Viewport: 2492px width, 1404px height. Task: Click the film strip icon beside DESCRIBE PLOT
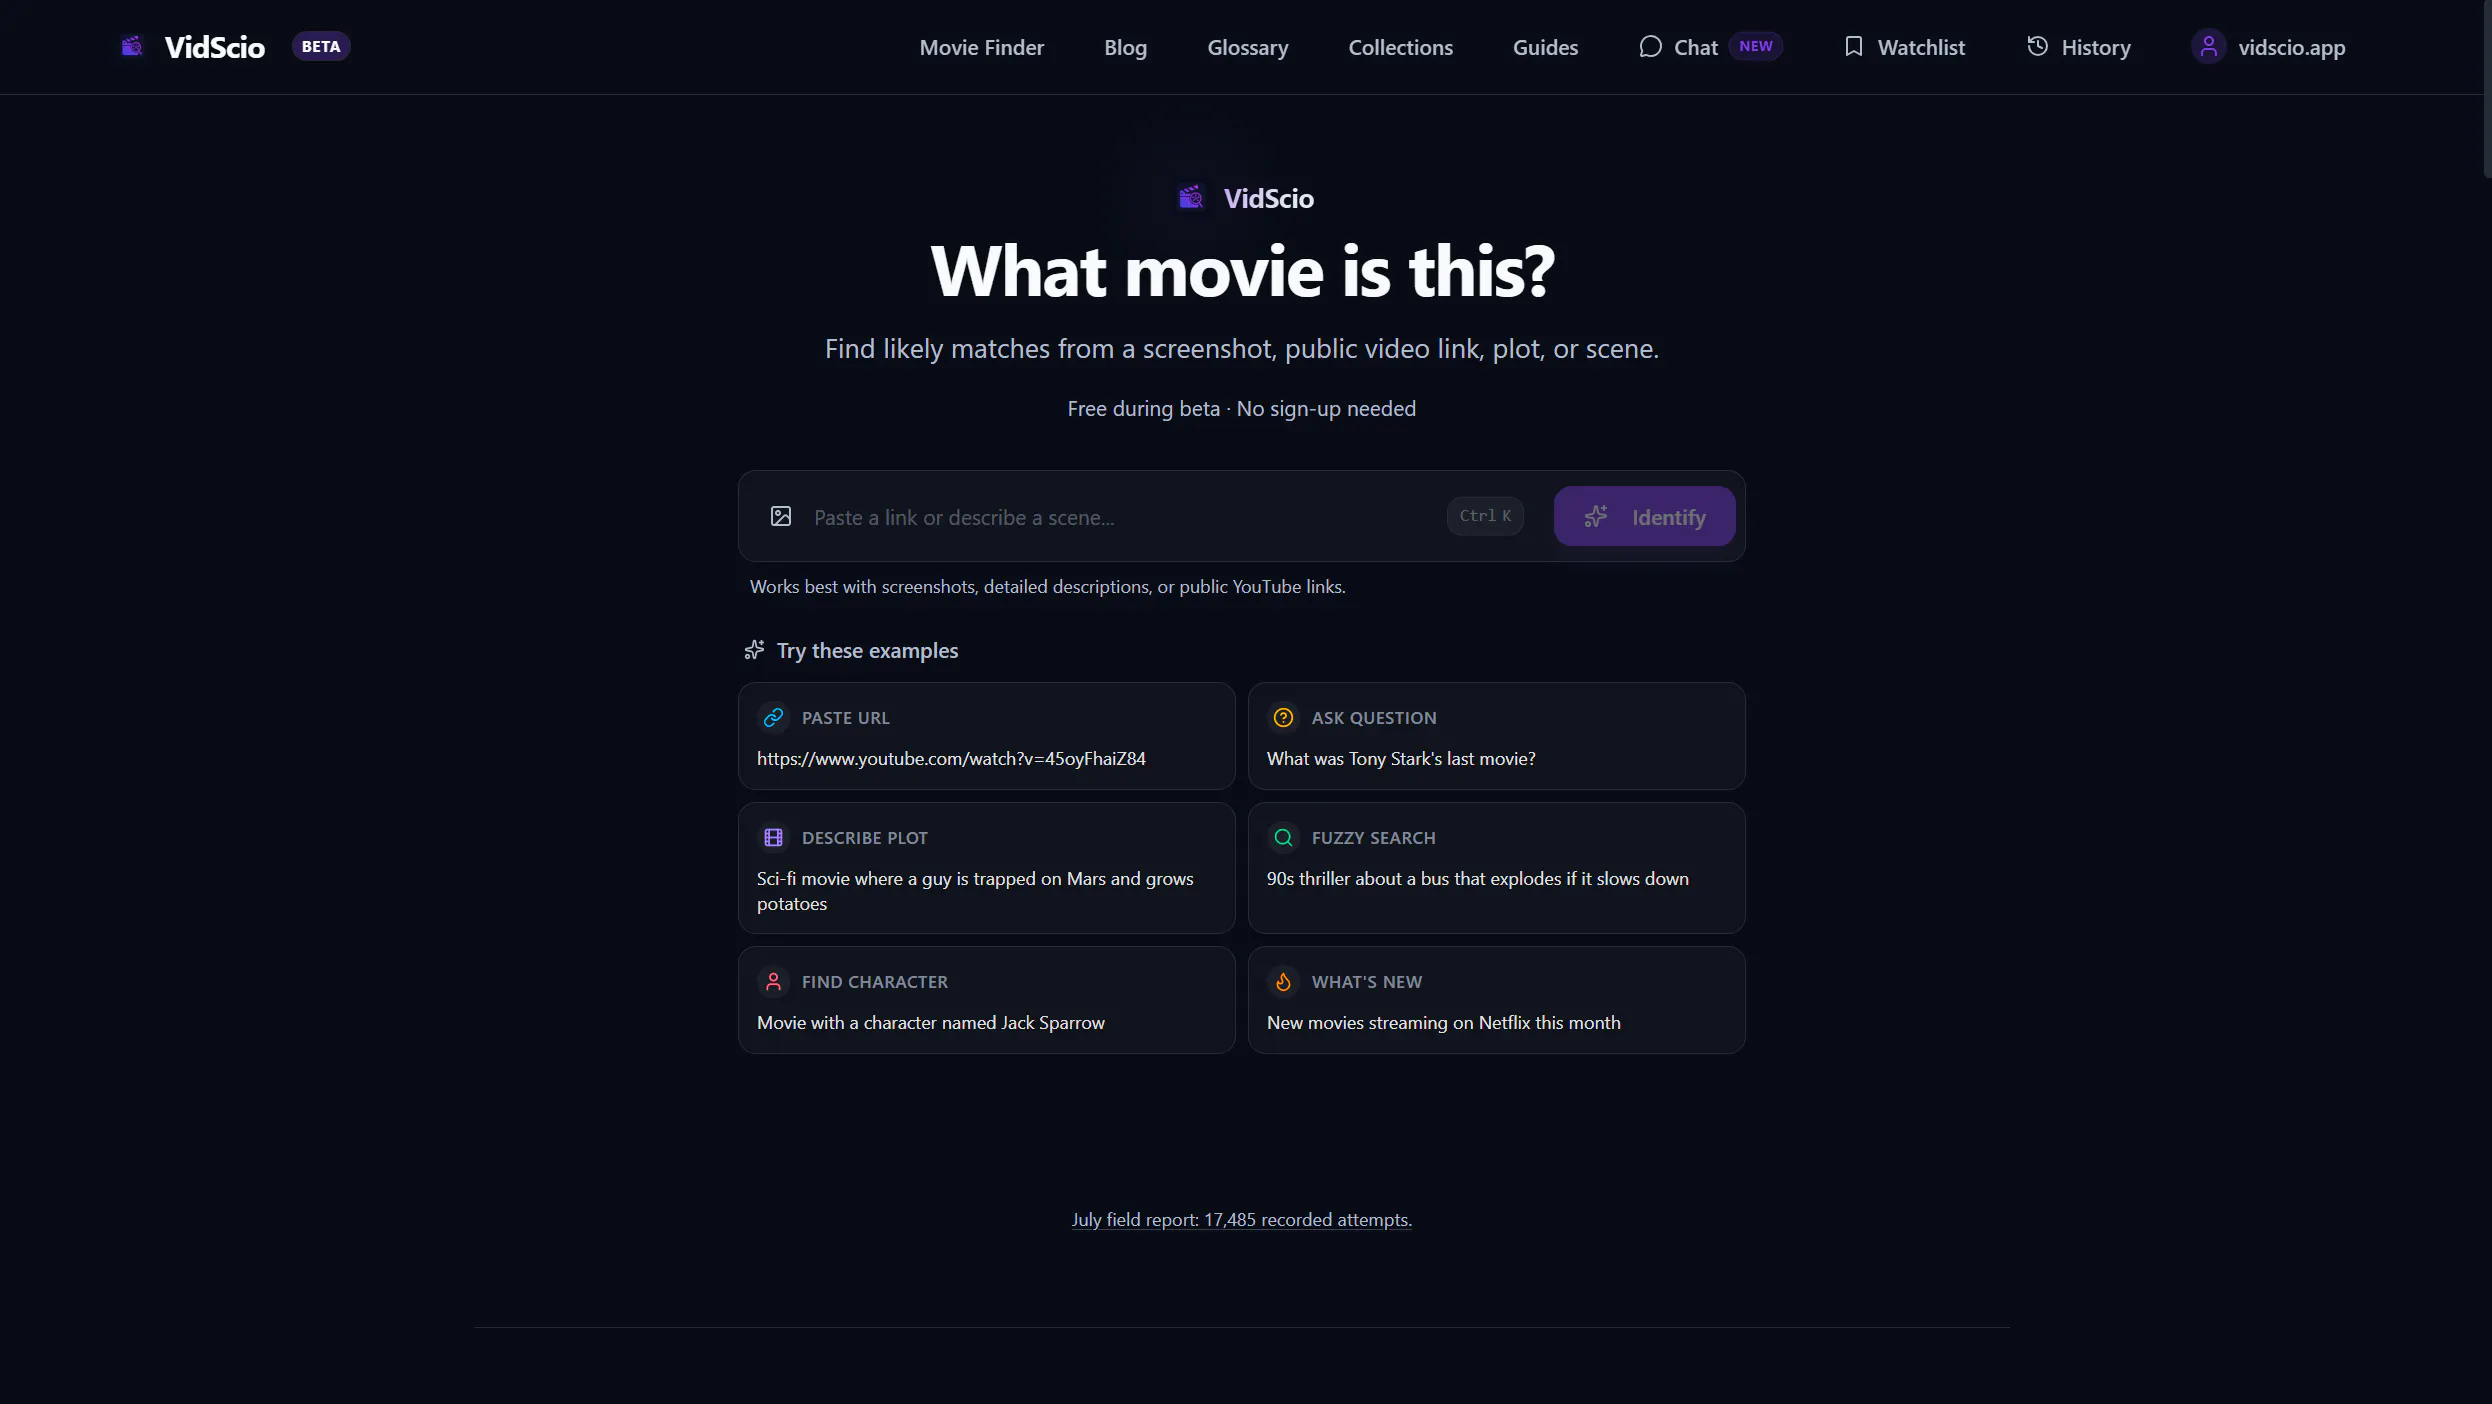pyautogui.click(x=773, y=837)
